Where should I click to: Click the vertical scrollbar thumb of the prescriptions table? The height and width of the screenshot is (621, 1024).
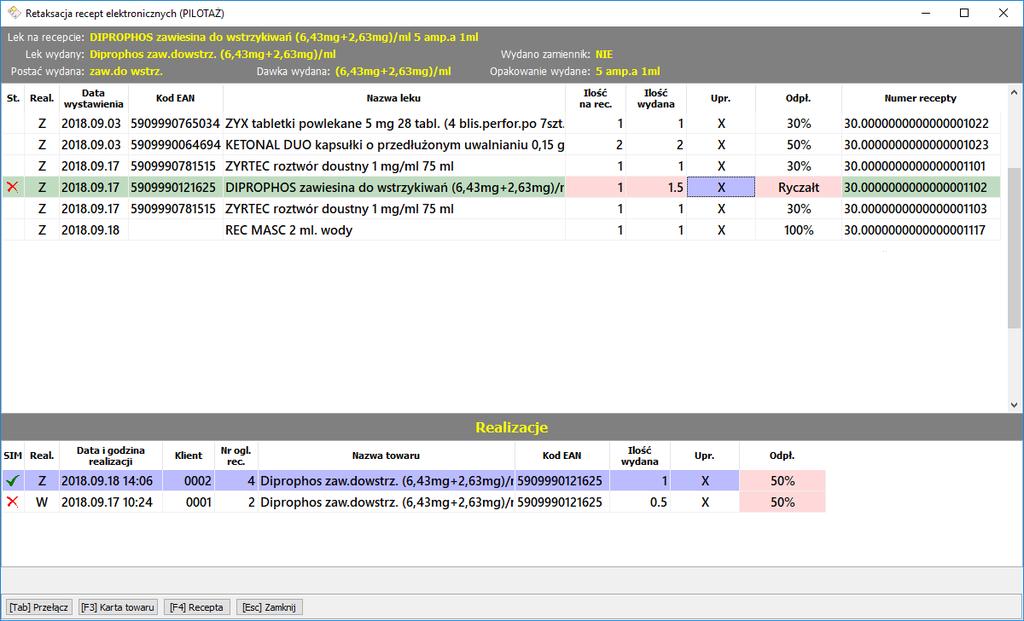(x=1014, y=248)
